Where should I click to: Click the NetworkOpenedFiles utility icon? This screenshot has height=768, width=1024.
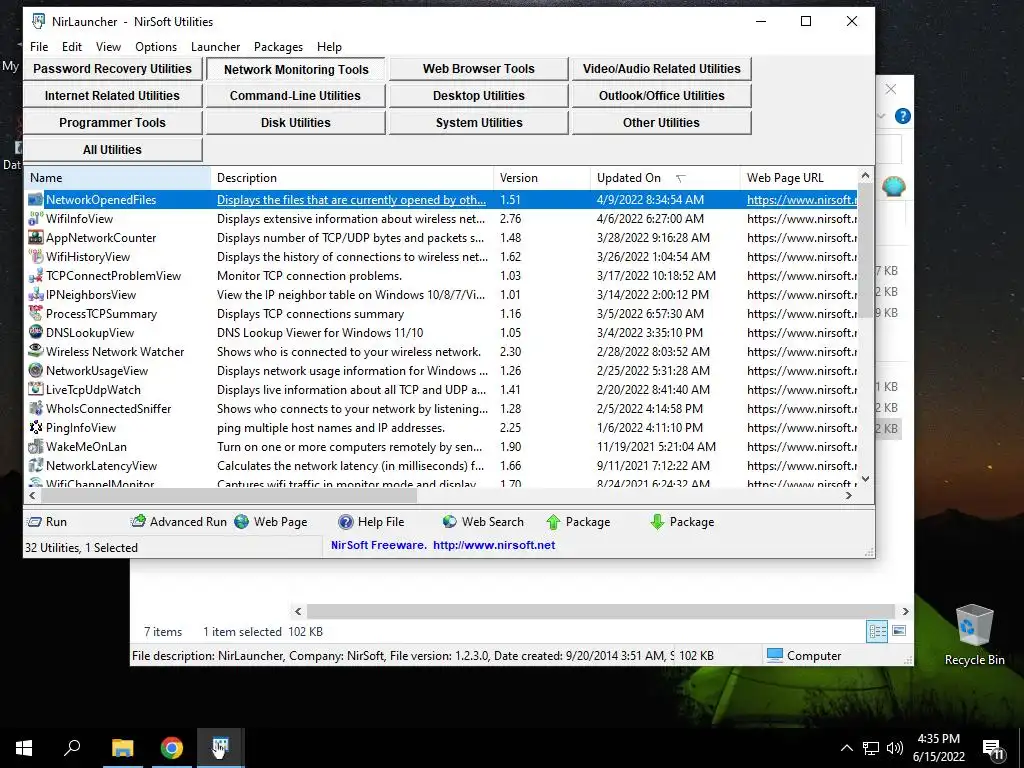point(35,200)
